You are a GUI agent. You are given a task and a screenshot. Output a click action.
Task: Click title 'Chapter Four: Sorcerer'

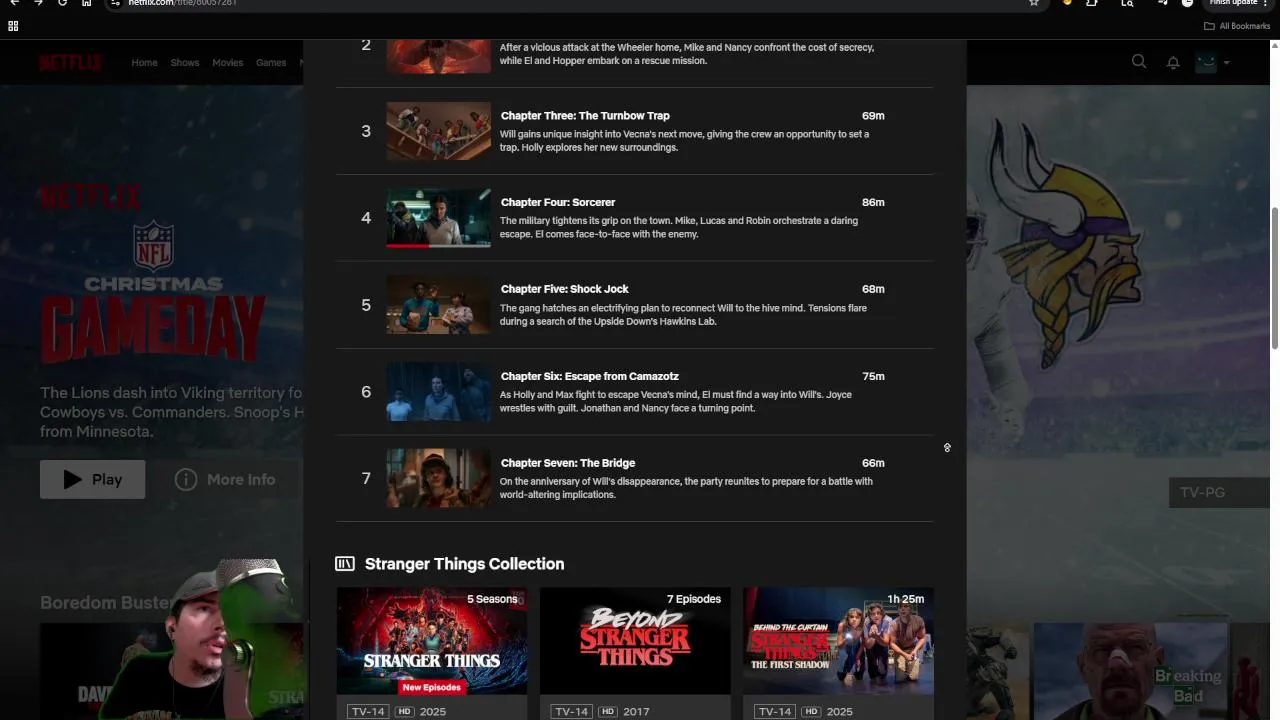click(x=558, y=202)
